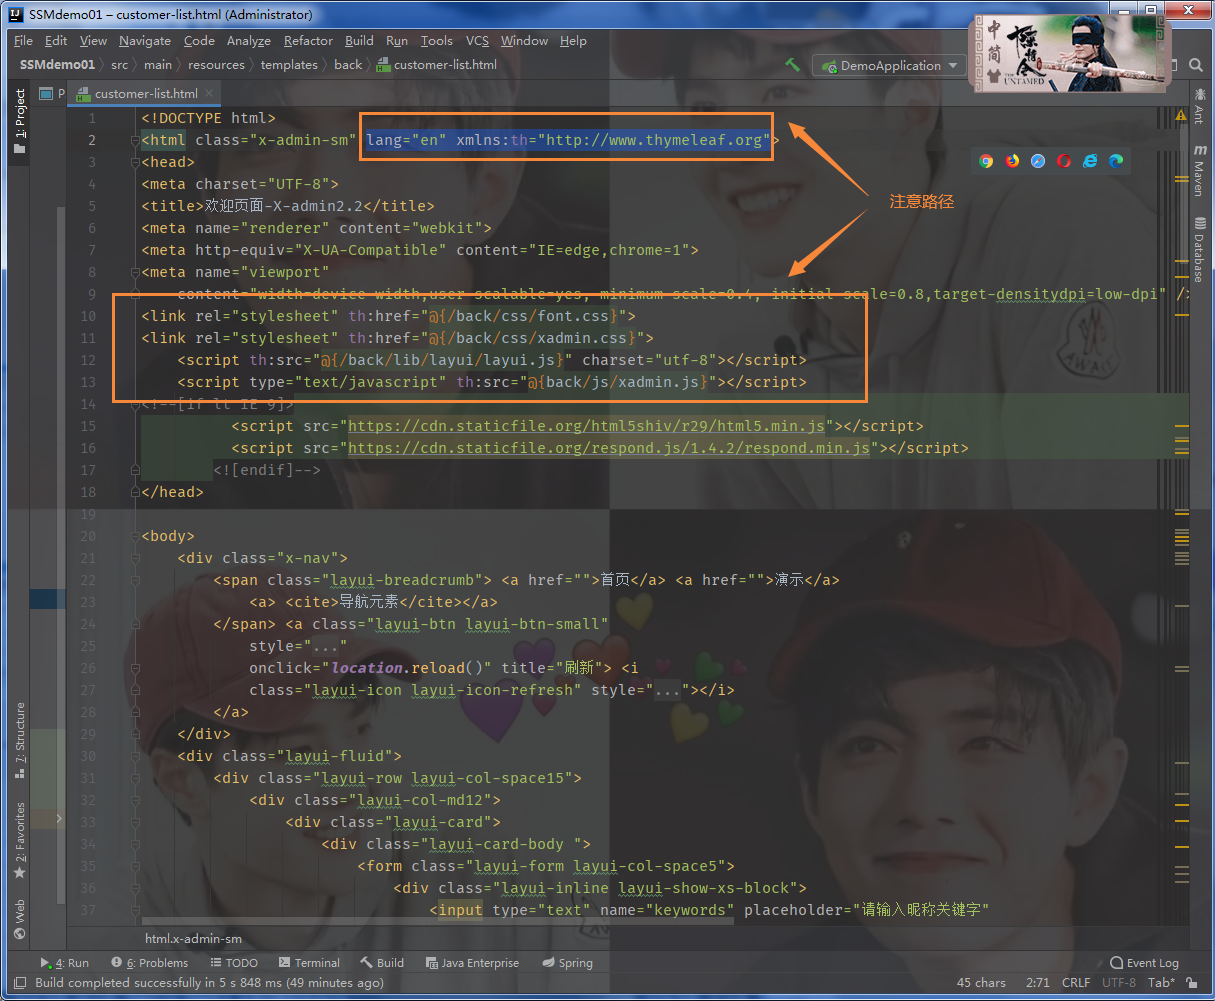
Task: Change Tab* indent settings
Action: (x=1161, y=983)
